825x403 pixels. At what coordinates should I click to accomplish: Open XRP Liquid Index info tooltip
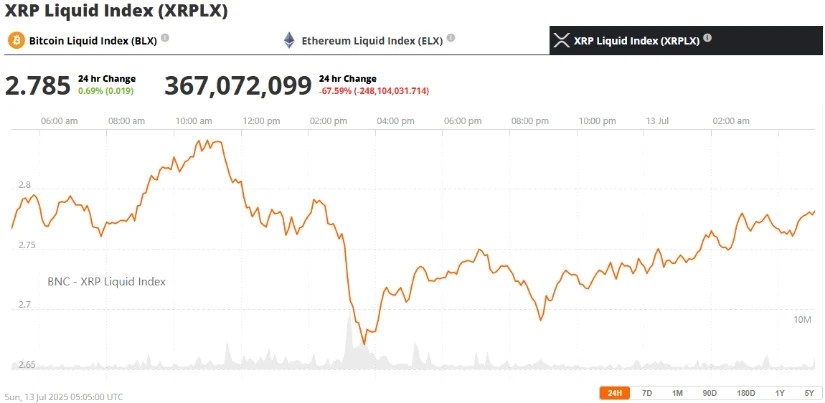click(708, 38)
